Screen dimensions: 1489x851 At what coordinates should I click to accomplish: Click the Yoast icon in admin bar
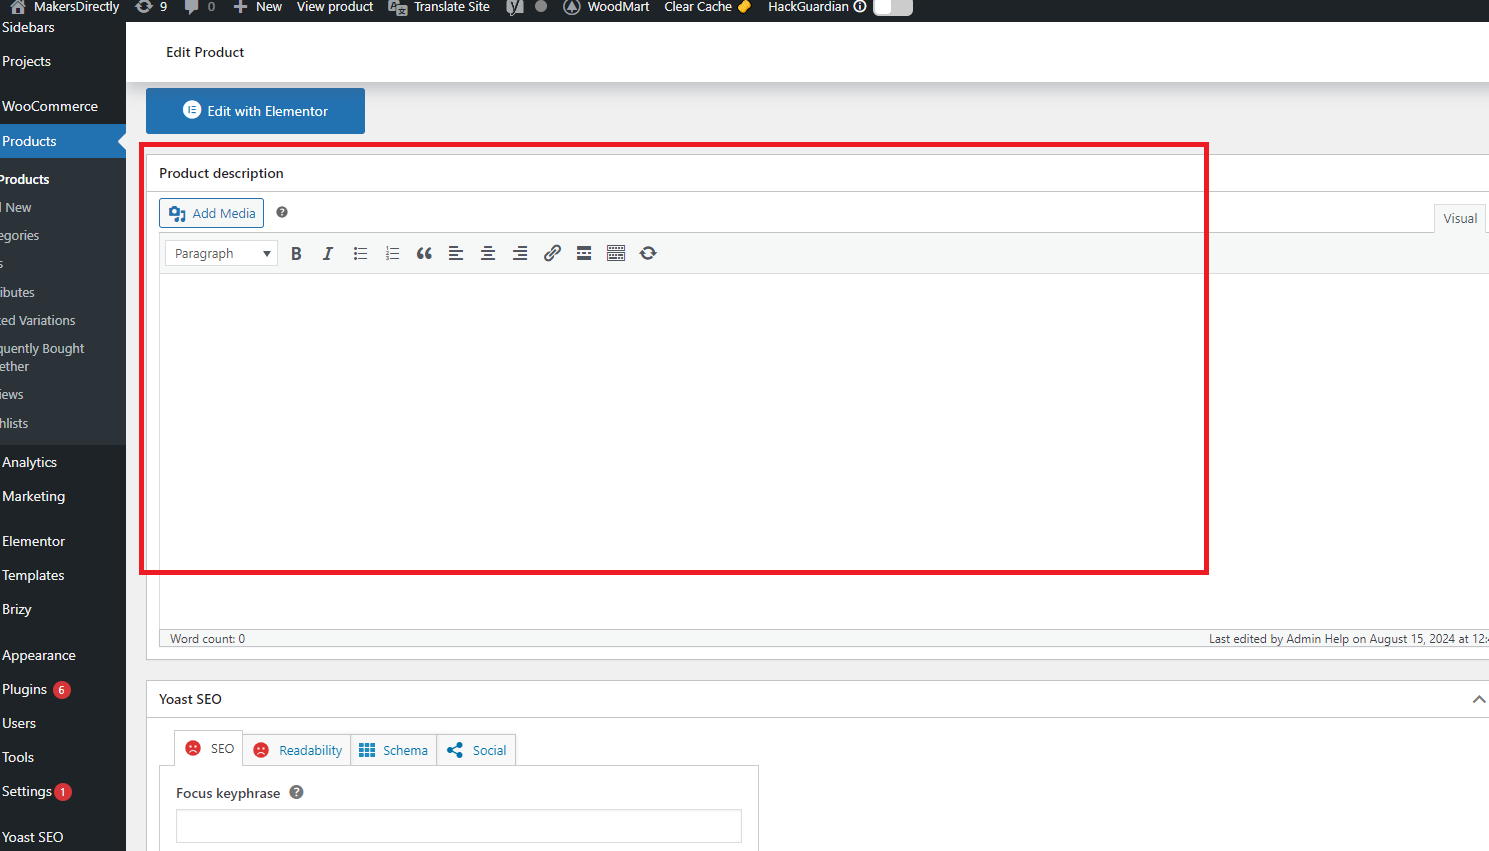[515, 7]
